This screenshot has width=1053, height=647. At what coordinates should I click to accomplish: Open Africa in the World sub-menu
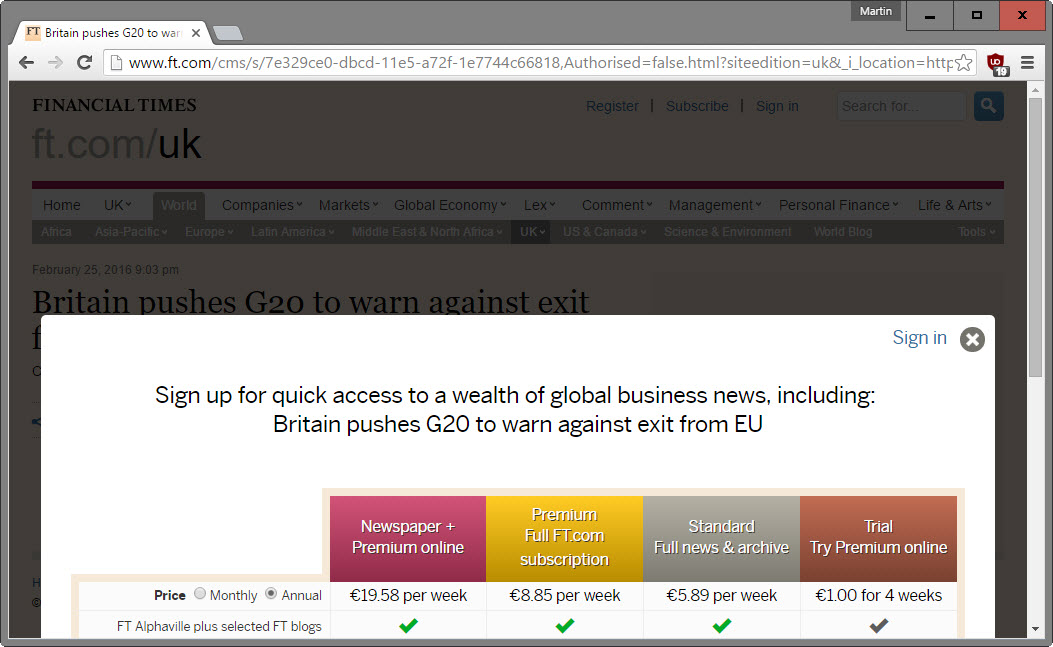pyautogui.click(x=56, y=232)
